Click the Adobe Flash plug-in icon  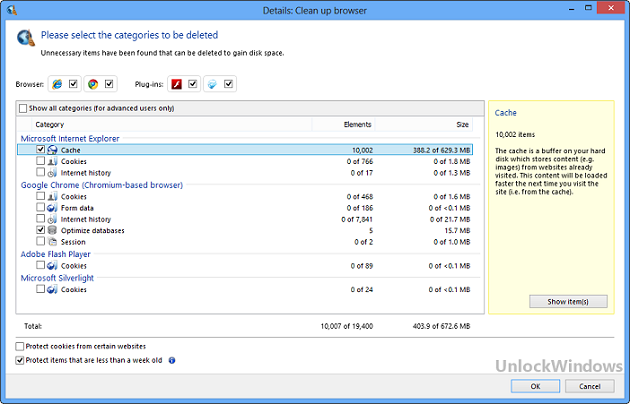[x=176, y=84]
